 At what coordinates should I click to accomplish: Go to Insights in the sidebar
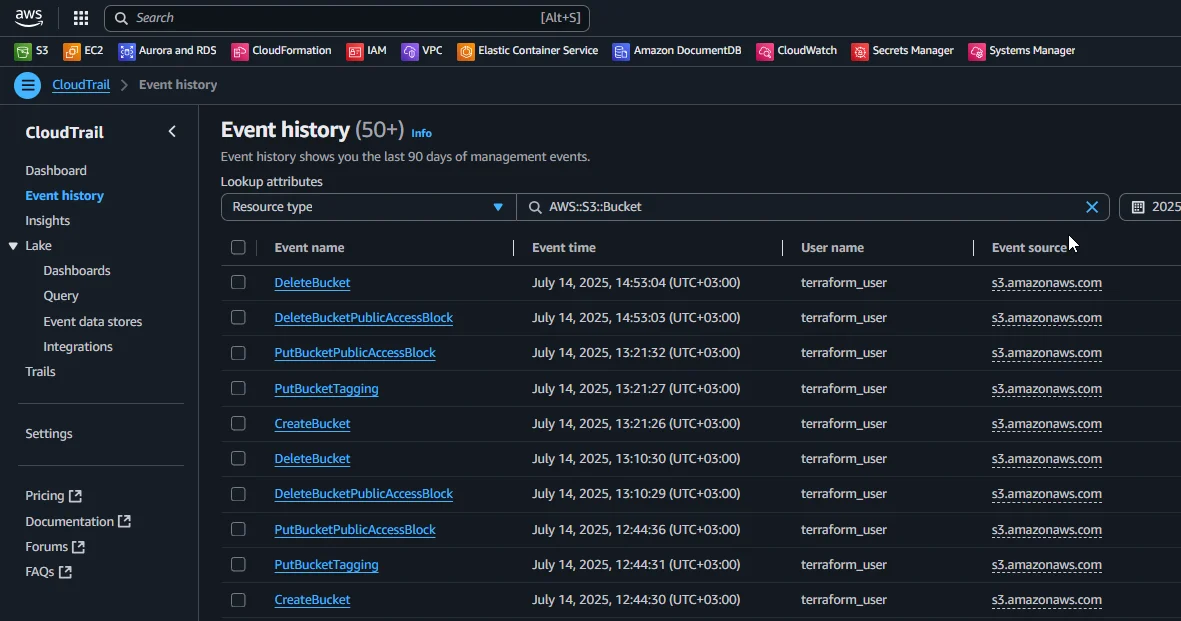[x=48, y=221]
